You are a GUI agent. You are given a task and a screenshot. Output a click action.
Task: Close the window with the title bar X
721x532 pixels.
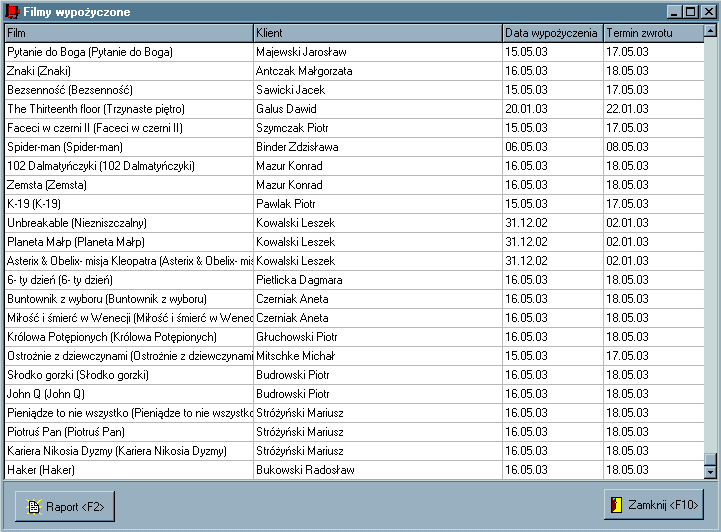point(707,12)
